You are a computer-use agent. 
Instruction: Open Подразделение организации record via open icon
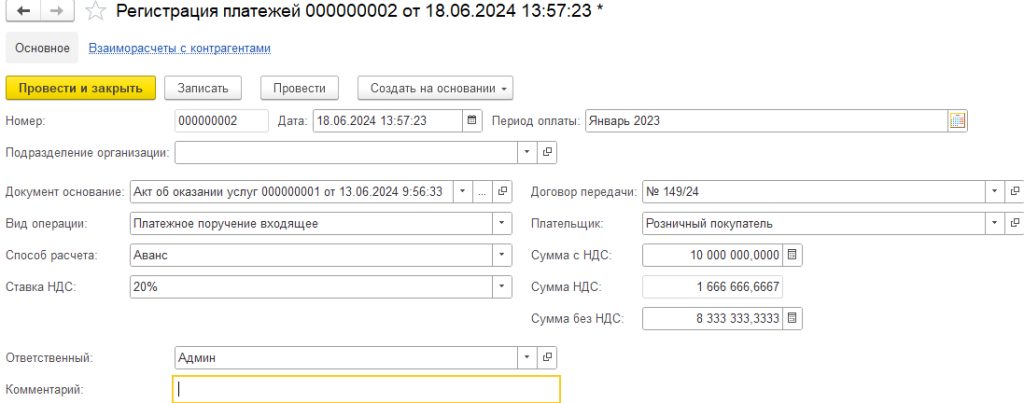[x=547, y=153]
